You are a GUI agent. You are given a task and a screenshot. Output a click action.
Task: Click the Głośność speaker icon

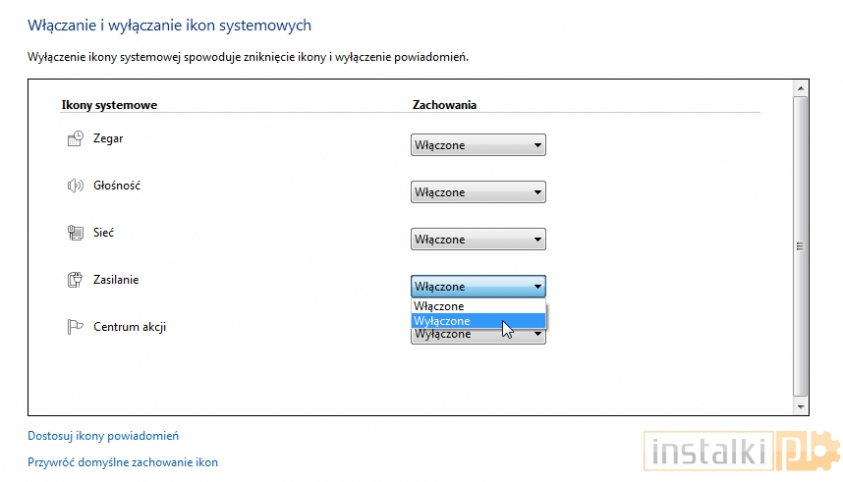pos(74,186)
